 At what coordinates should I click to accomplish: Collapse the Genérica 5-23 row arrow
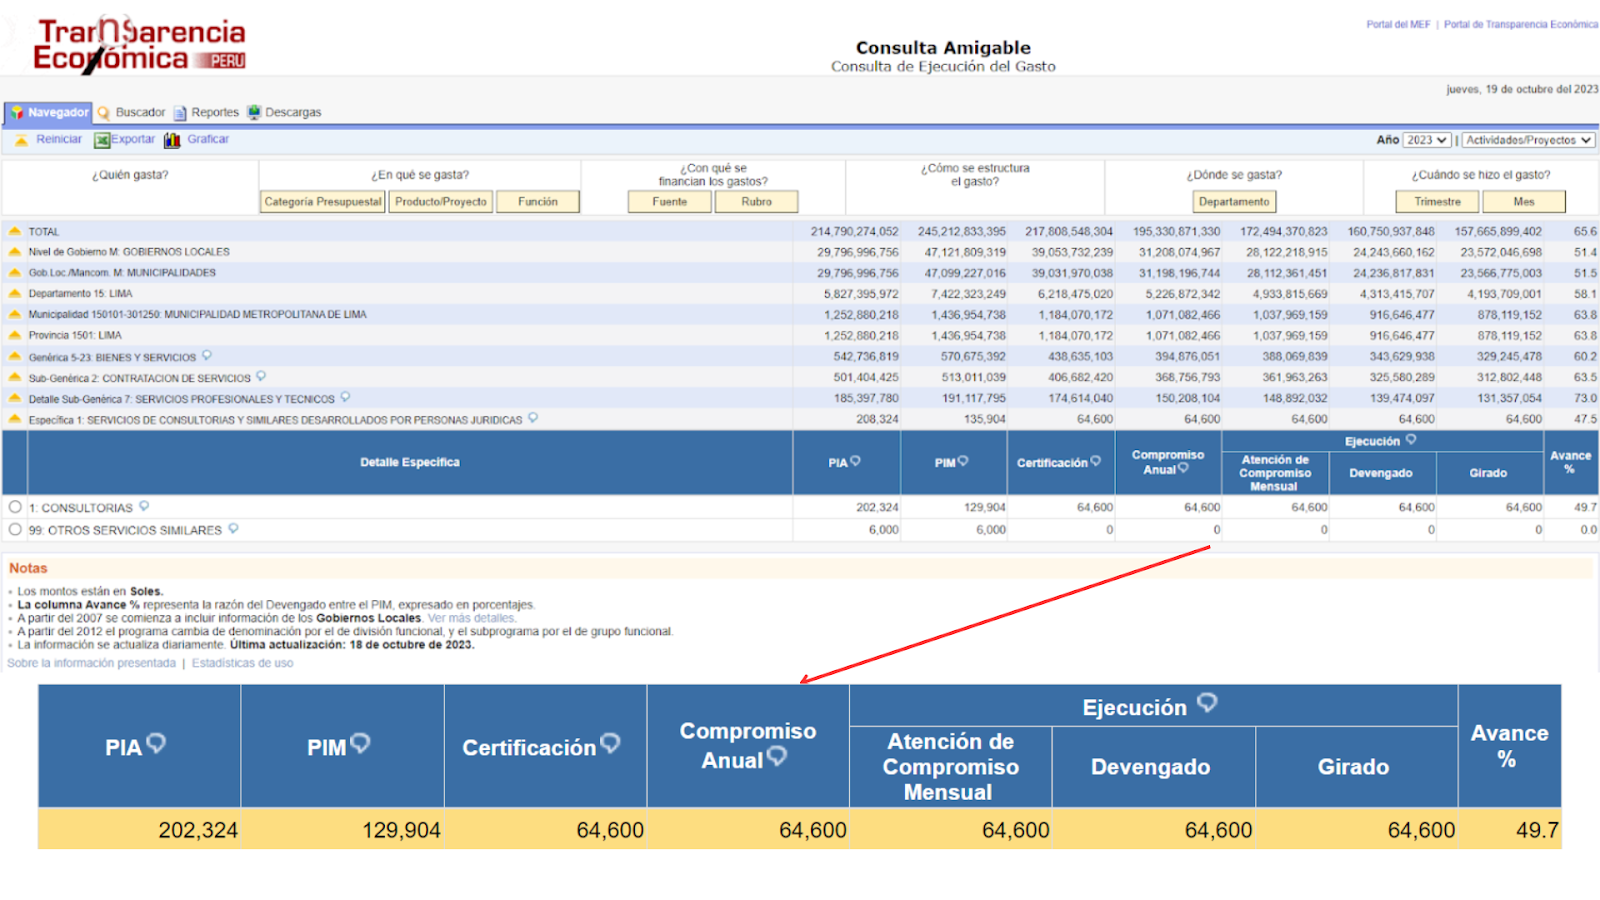[x=15, y=356]
